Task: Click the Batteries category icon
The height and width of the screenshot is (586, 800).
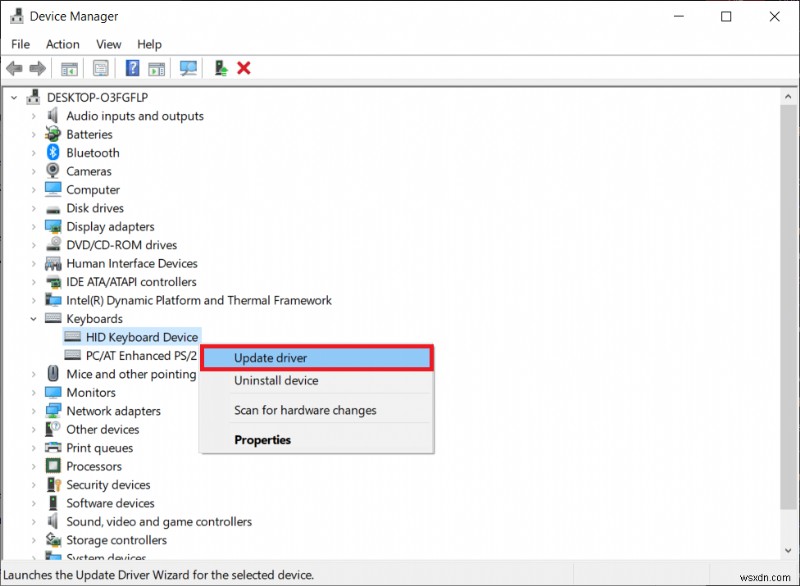Action: pos(53,134)
